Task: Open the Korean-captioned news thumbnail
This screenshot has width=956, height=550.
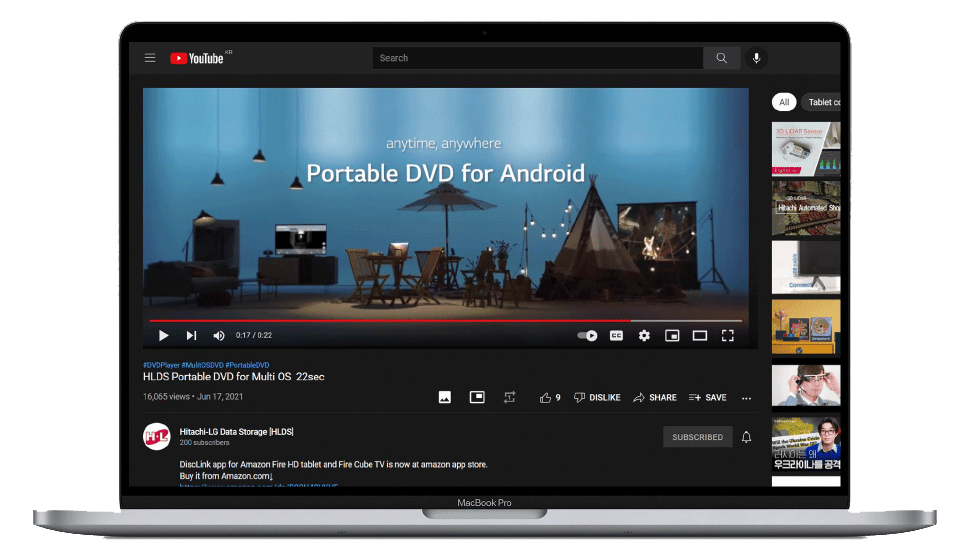Action: [806, 445]
